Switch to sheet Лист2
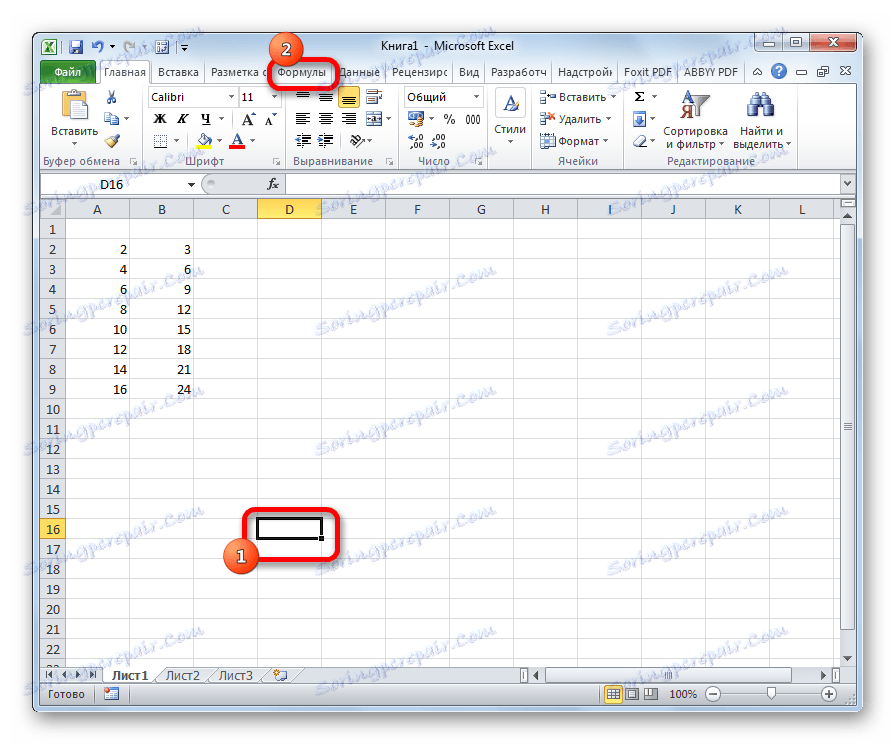This screenshot has height=745, width=896. pyautogui.click(x=183, y=675)
